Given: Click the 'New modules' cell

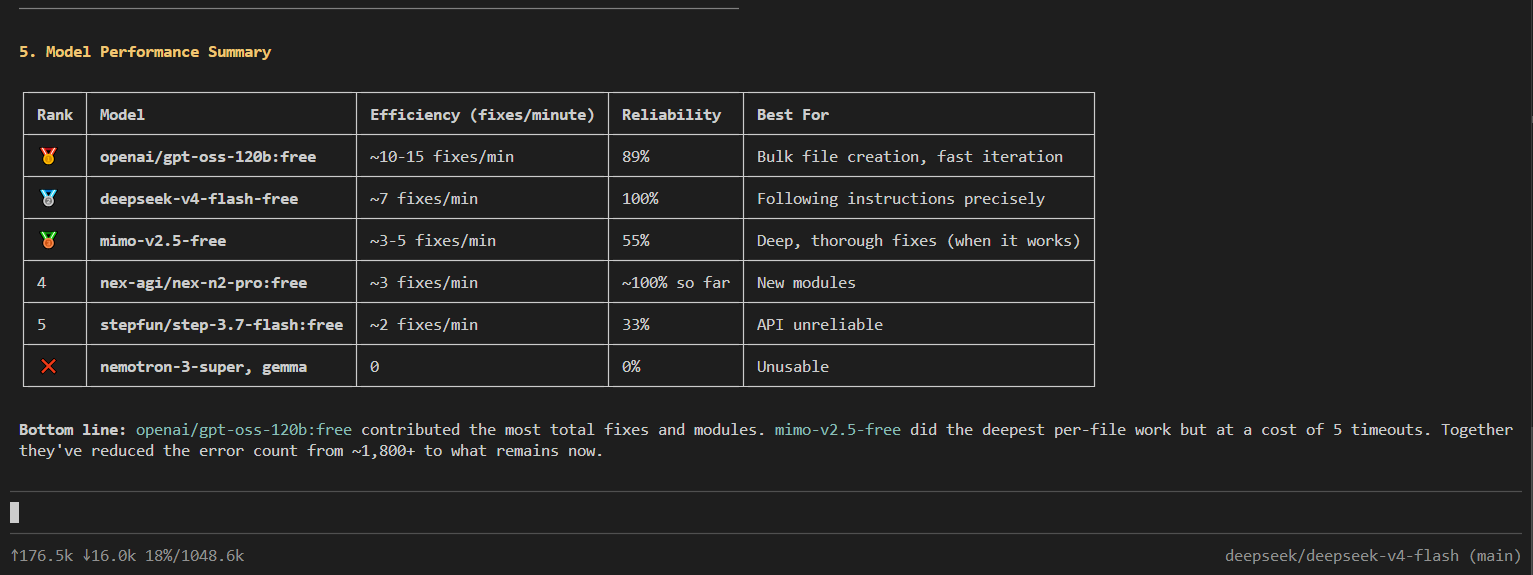Looking at the screenshot, I should [806, 282].
